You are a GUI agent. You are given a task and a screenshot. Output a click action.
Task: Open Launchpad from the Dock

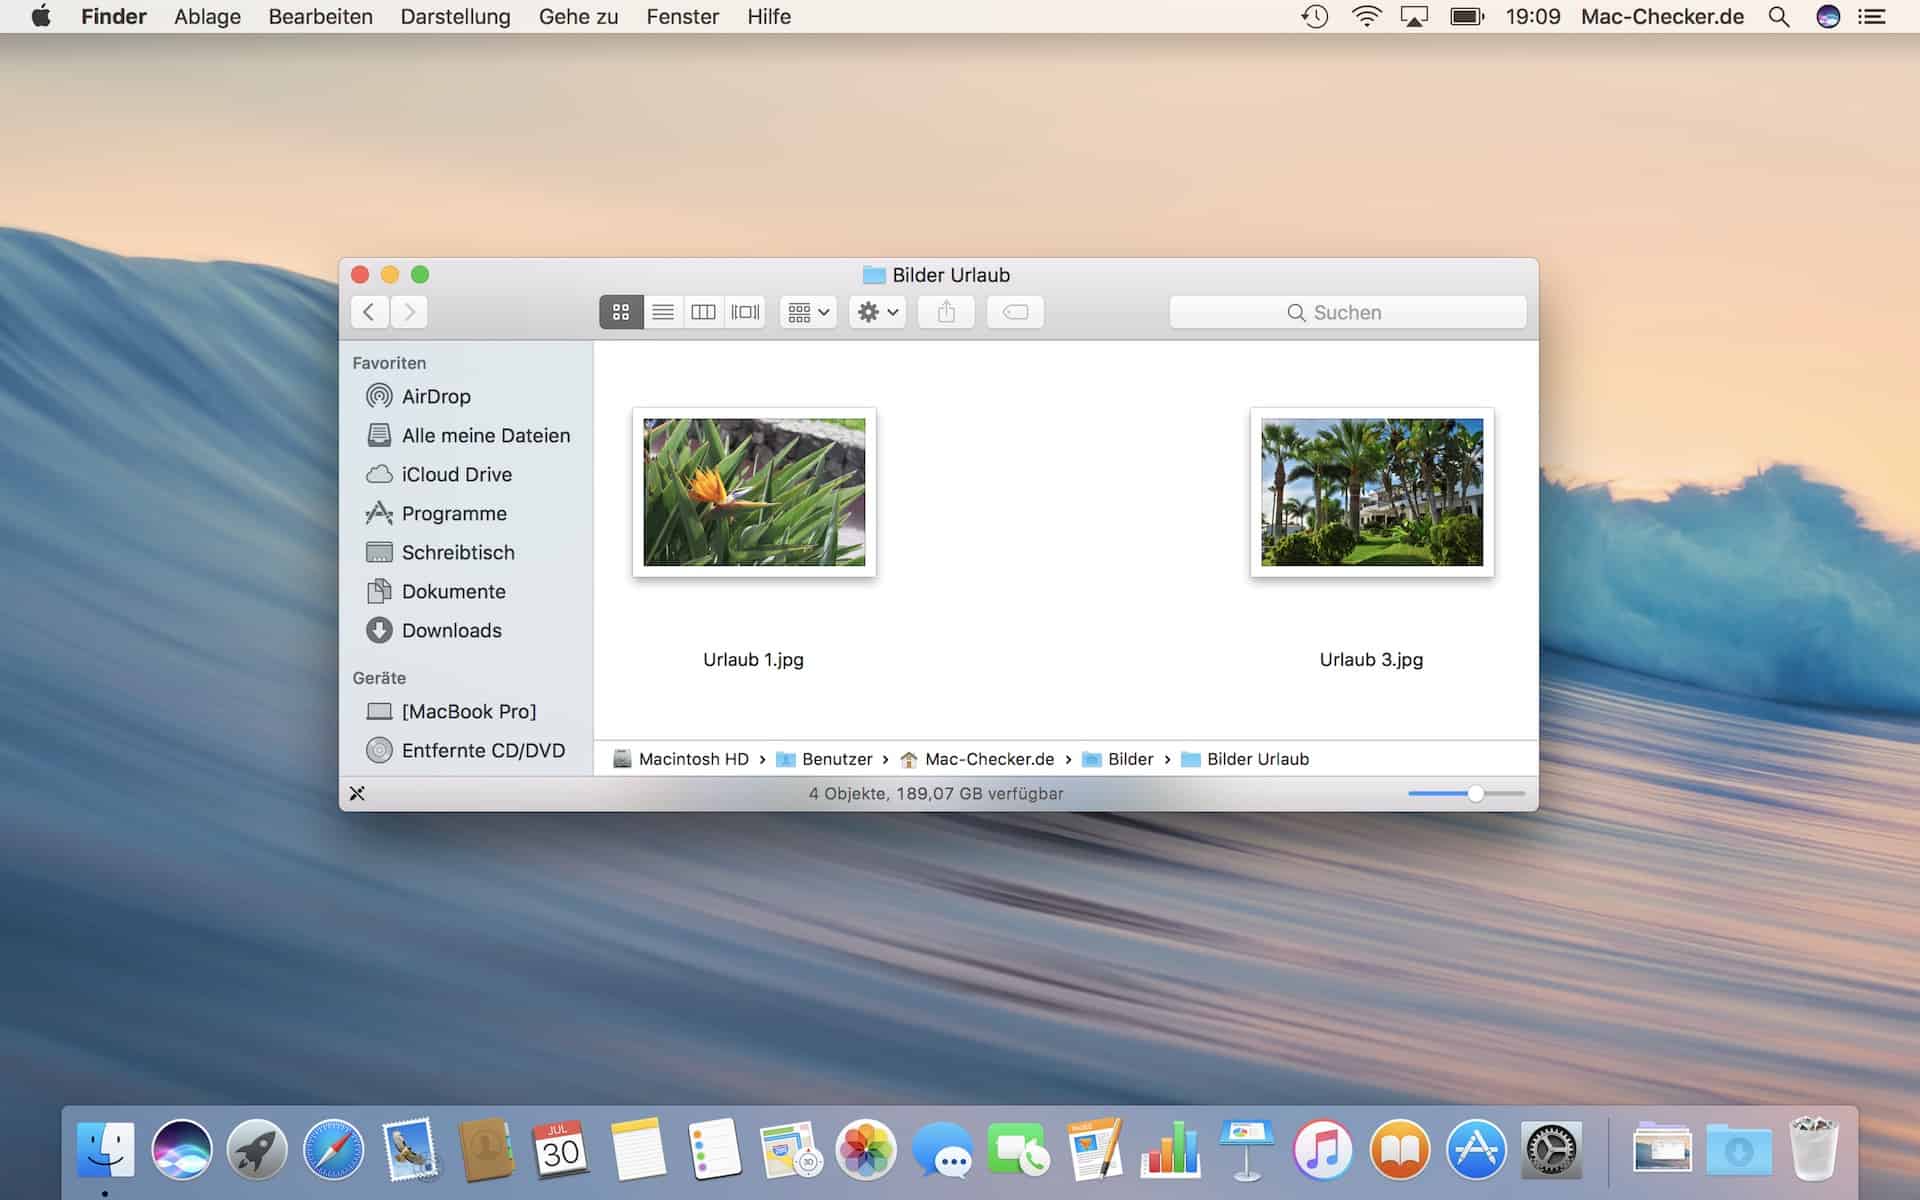point(257,1149)
